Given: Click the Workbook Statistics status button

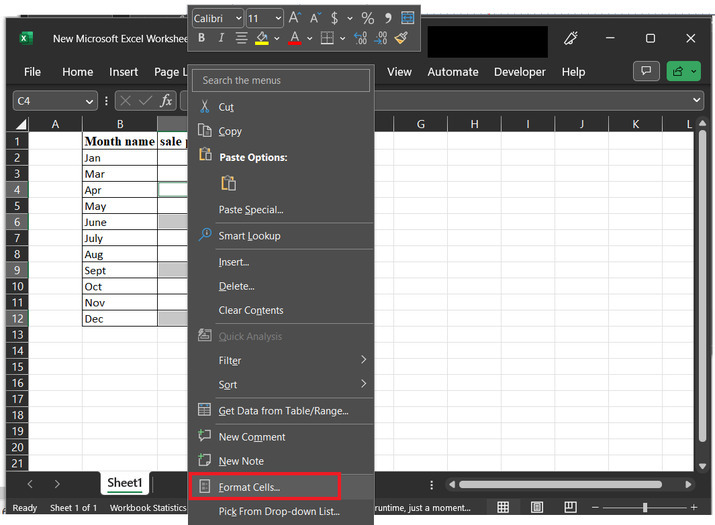Looking at the screenshot, I should 146,508.
